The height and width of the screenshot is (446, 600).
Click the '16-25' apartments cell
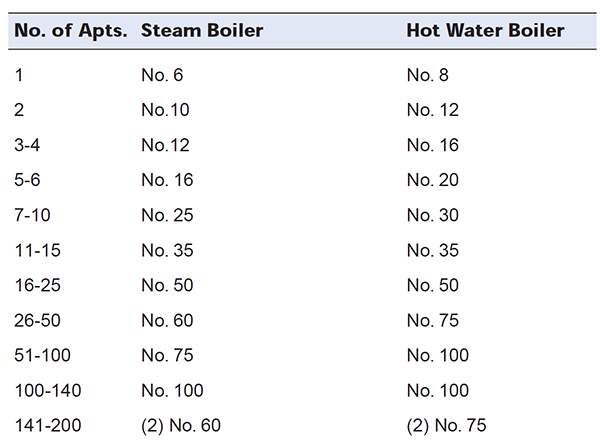[x=38, y=285]
